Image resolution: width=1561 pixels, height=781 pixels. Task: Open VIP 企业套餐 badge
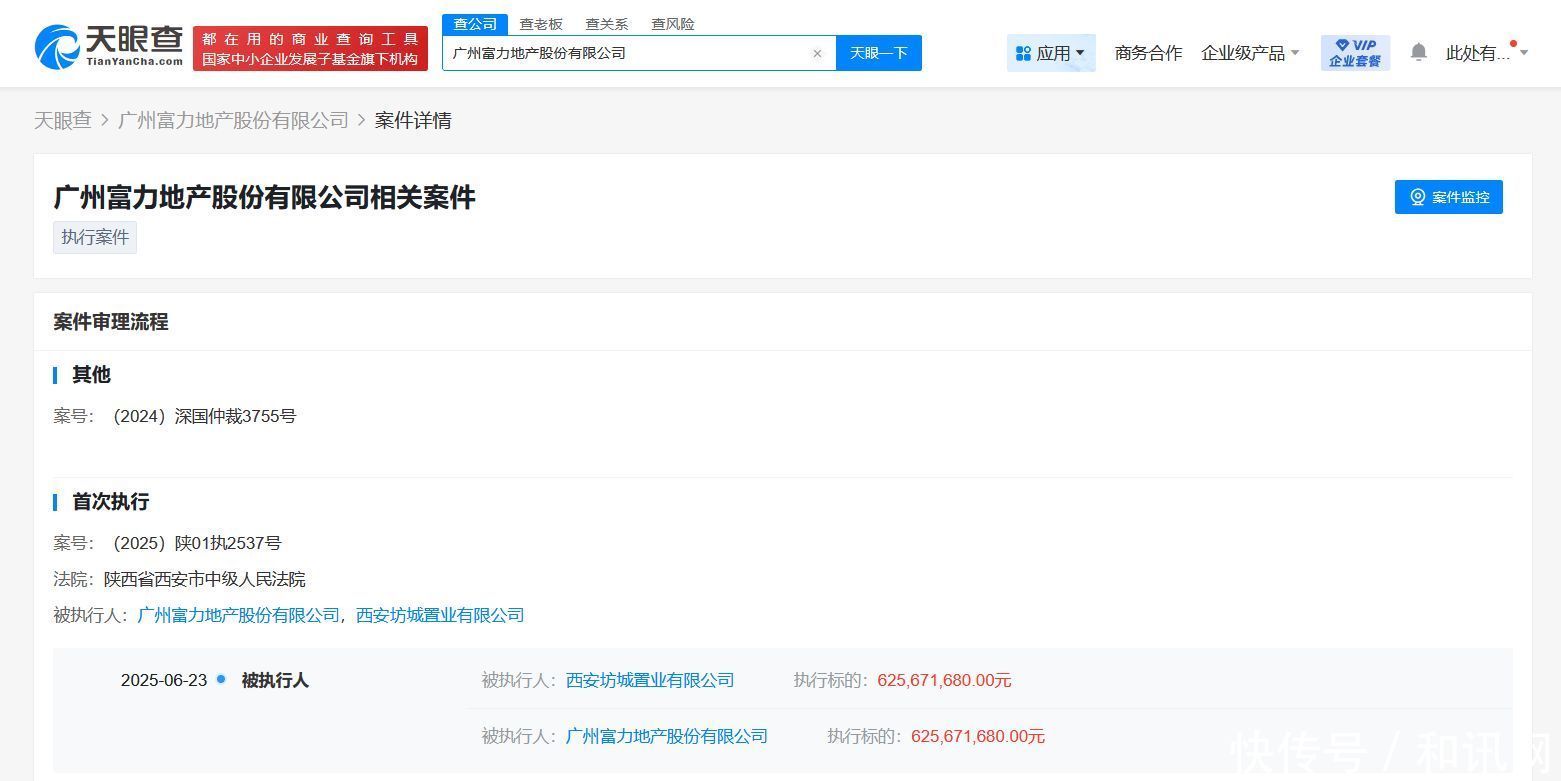tap(1355, 53)
